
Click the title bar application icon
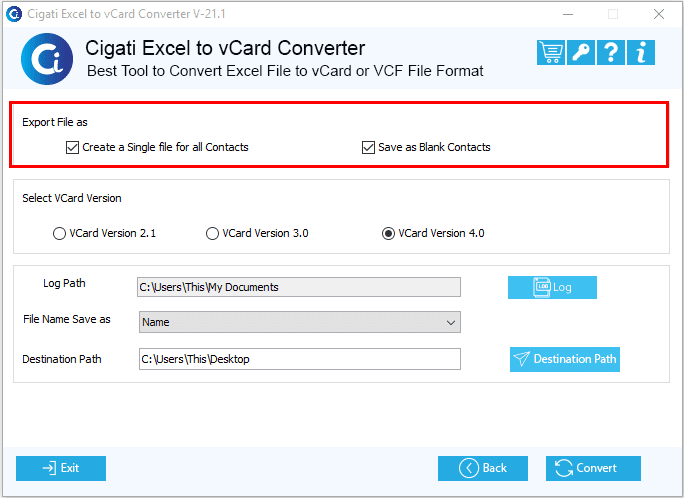pos(14,14)
